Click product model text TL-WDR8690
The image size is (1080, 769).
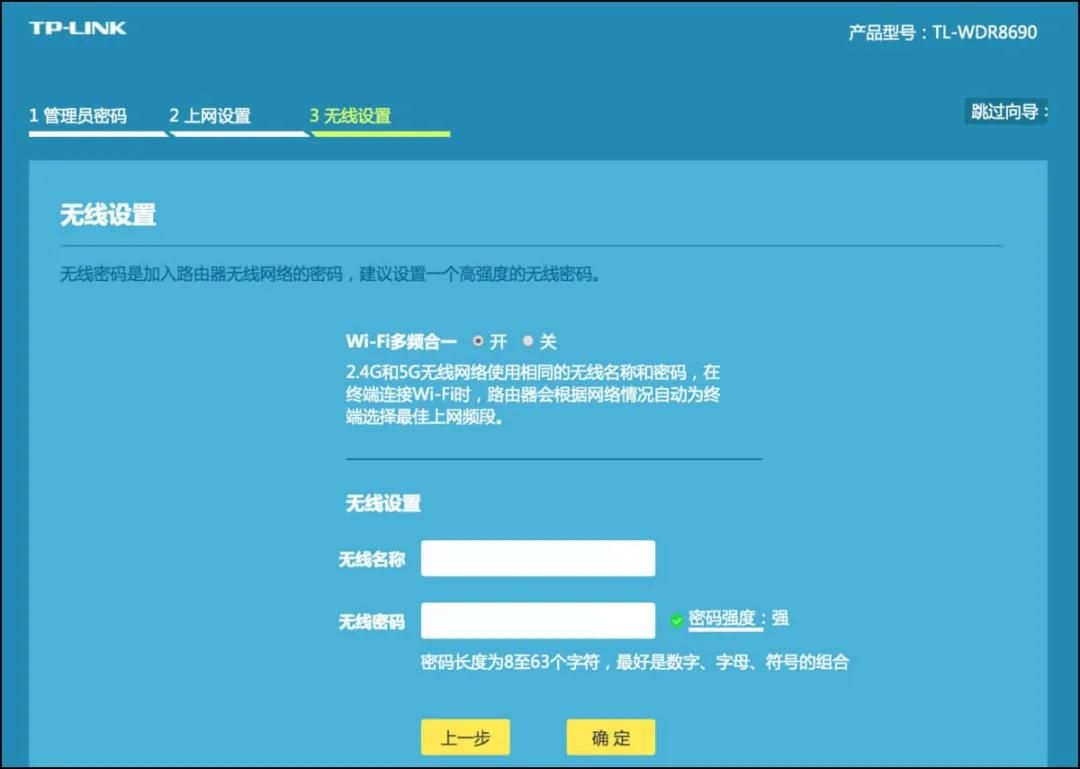point(984,32)
